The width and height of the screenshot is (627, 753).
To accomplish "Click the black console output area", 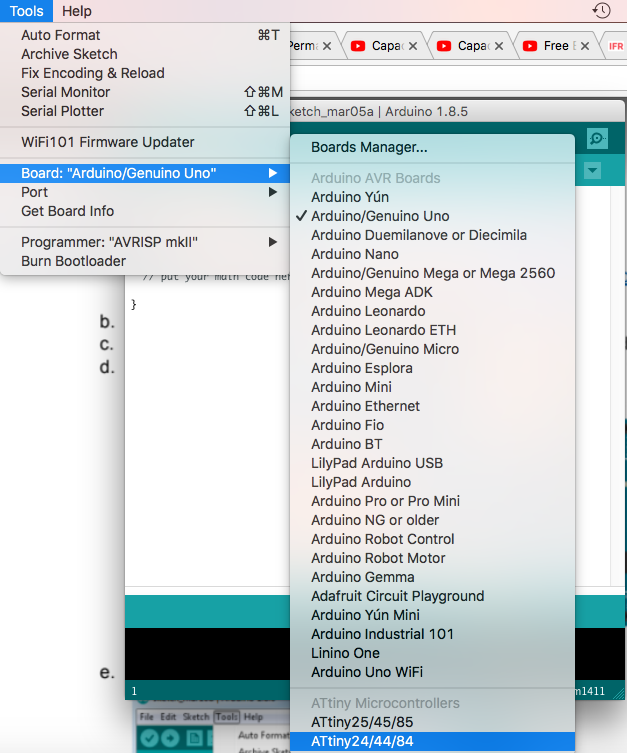I will tap(207, 654).
